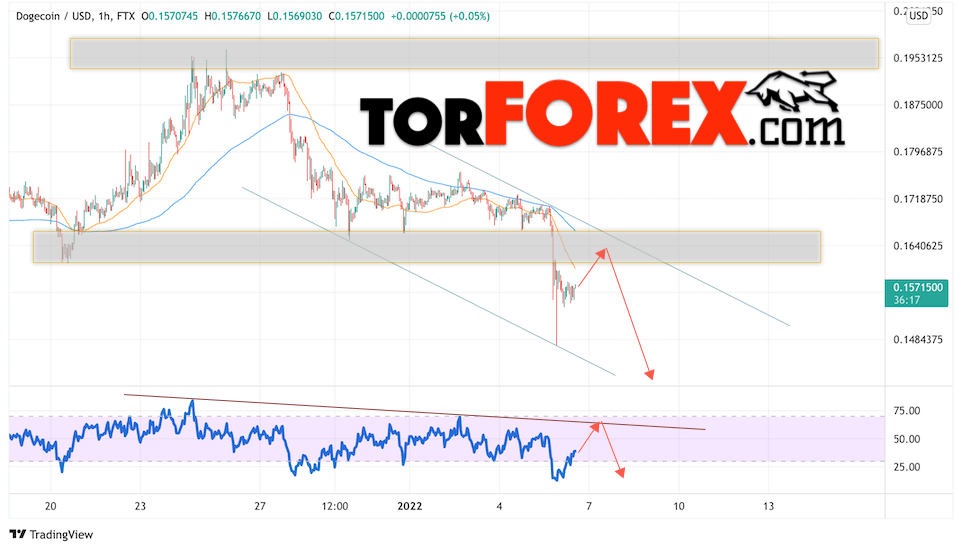Click the change value +0.0000755 (+0.05%)

point(440,17)
